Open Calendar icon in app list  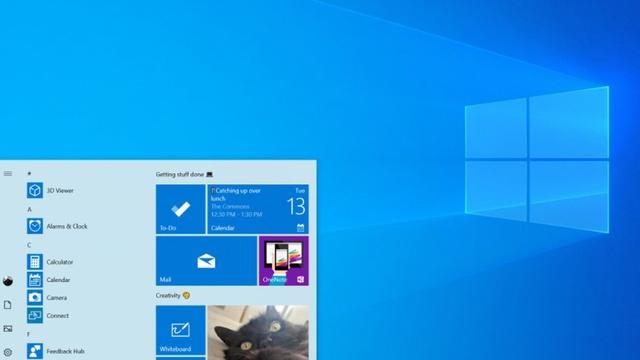tap(35, 280)
